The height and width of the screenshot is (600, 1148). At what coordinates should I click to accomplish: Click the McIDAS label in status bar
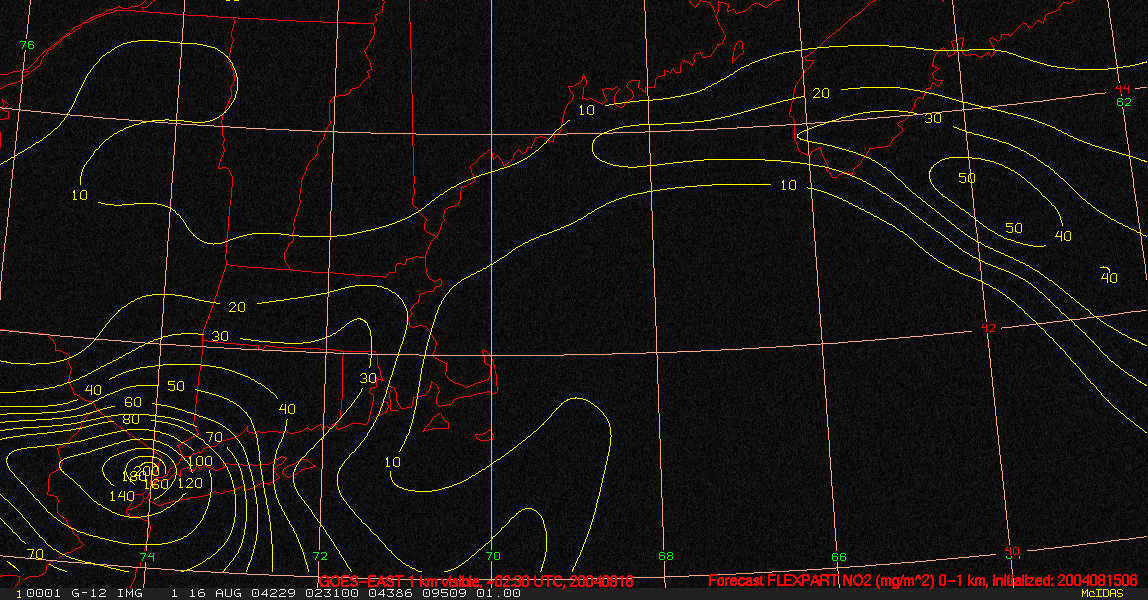1102,593
